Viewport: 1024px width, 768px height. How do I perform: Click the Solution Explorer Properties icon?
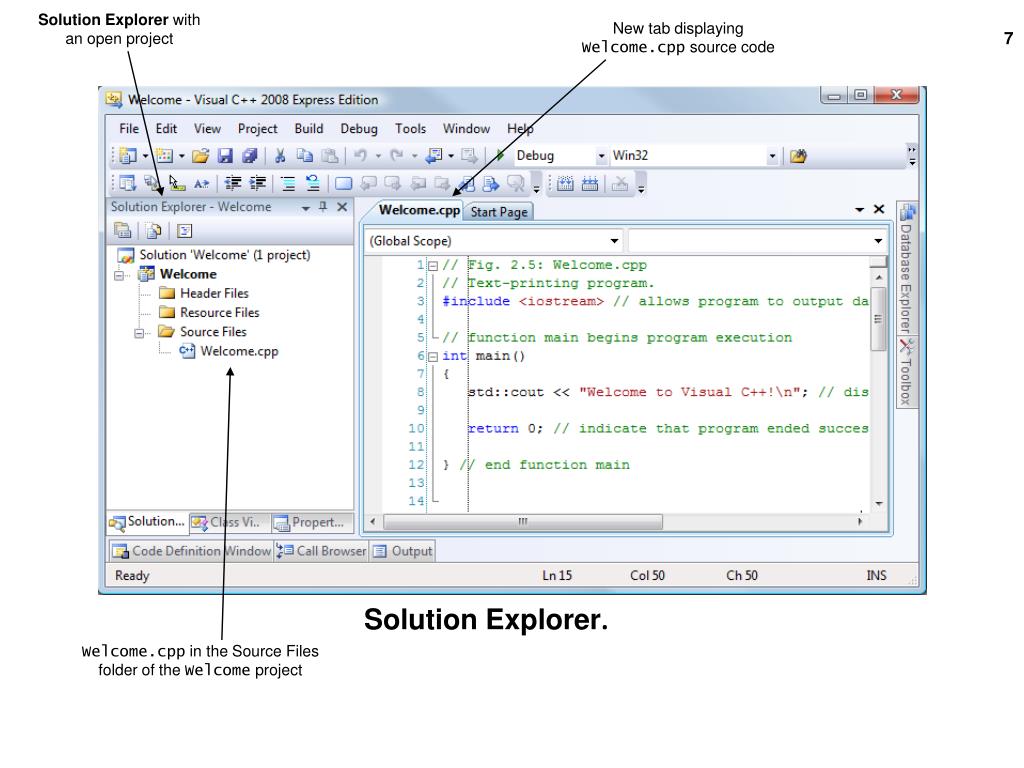[123, 231]
